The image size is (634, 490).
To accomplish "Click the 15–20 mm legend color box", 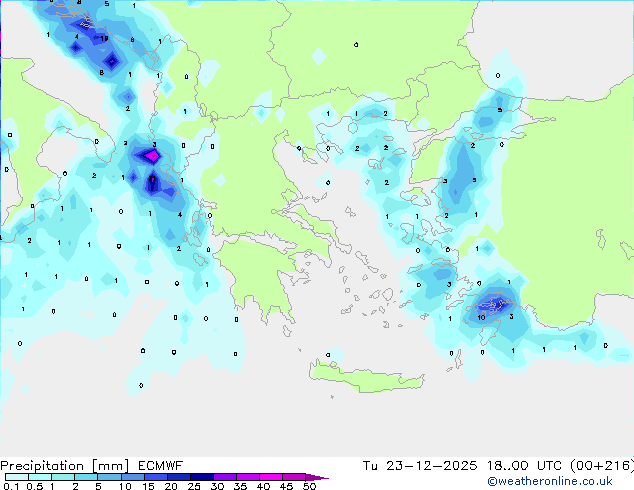I will 156,477.
